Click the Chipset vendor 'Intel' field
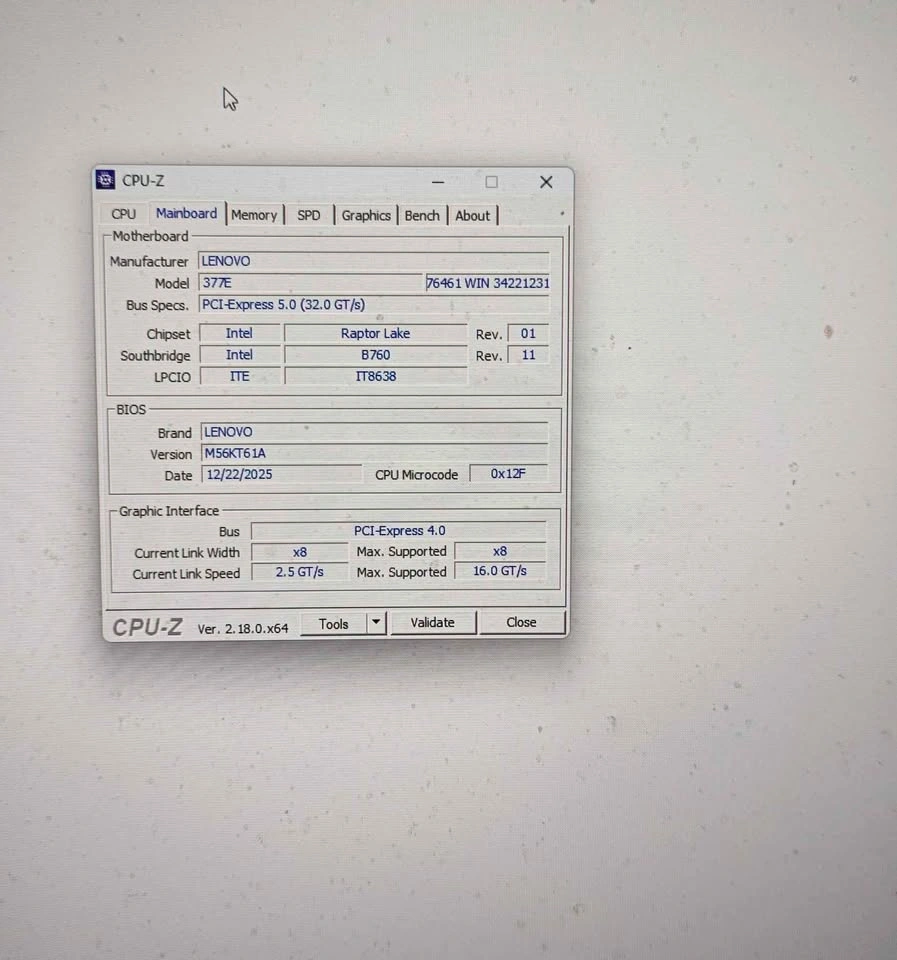Viewport: 897px width, 960px height. (x=239, y=333)
